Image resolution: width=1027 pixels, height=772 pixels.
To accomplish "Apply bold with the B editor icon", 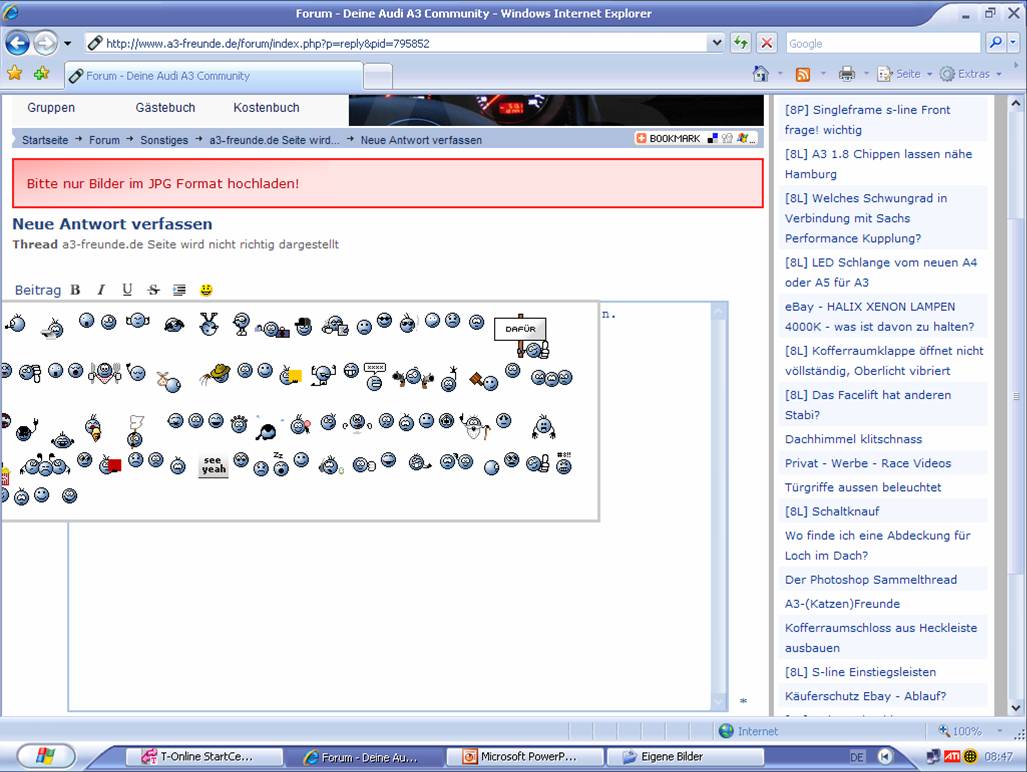I will coord(75,289).
